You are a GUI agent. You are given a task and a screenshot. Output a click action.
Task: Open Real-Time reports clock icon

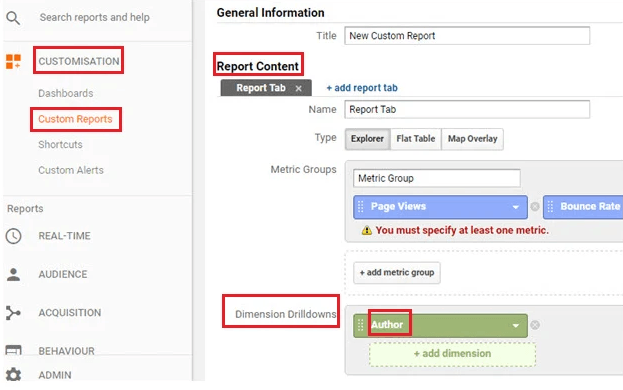[x=14, y=236]
